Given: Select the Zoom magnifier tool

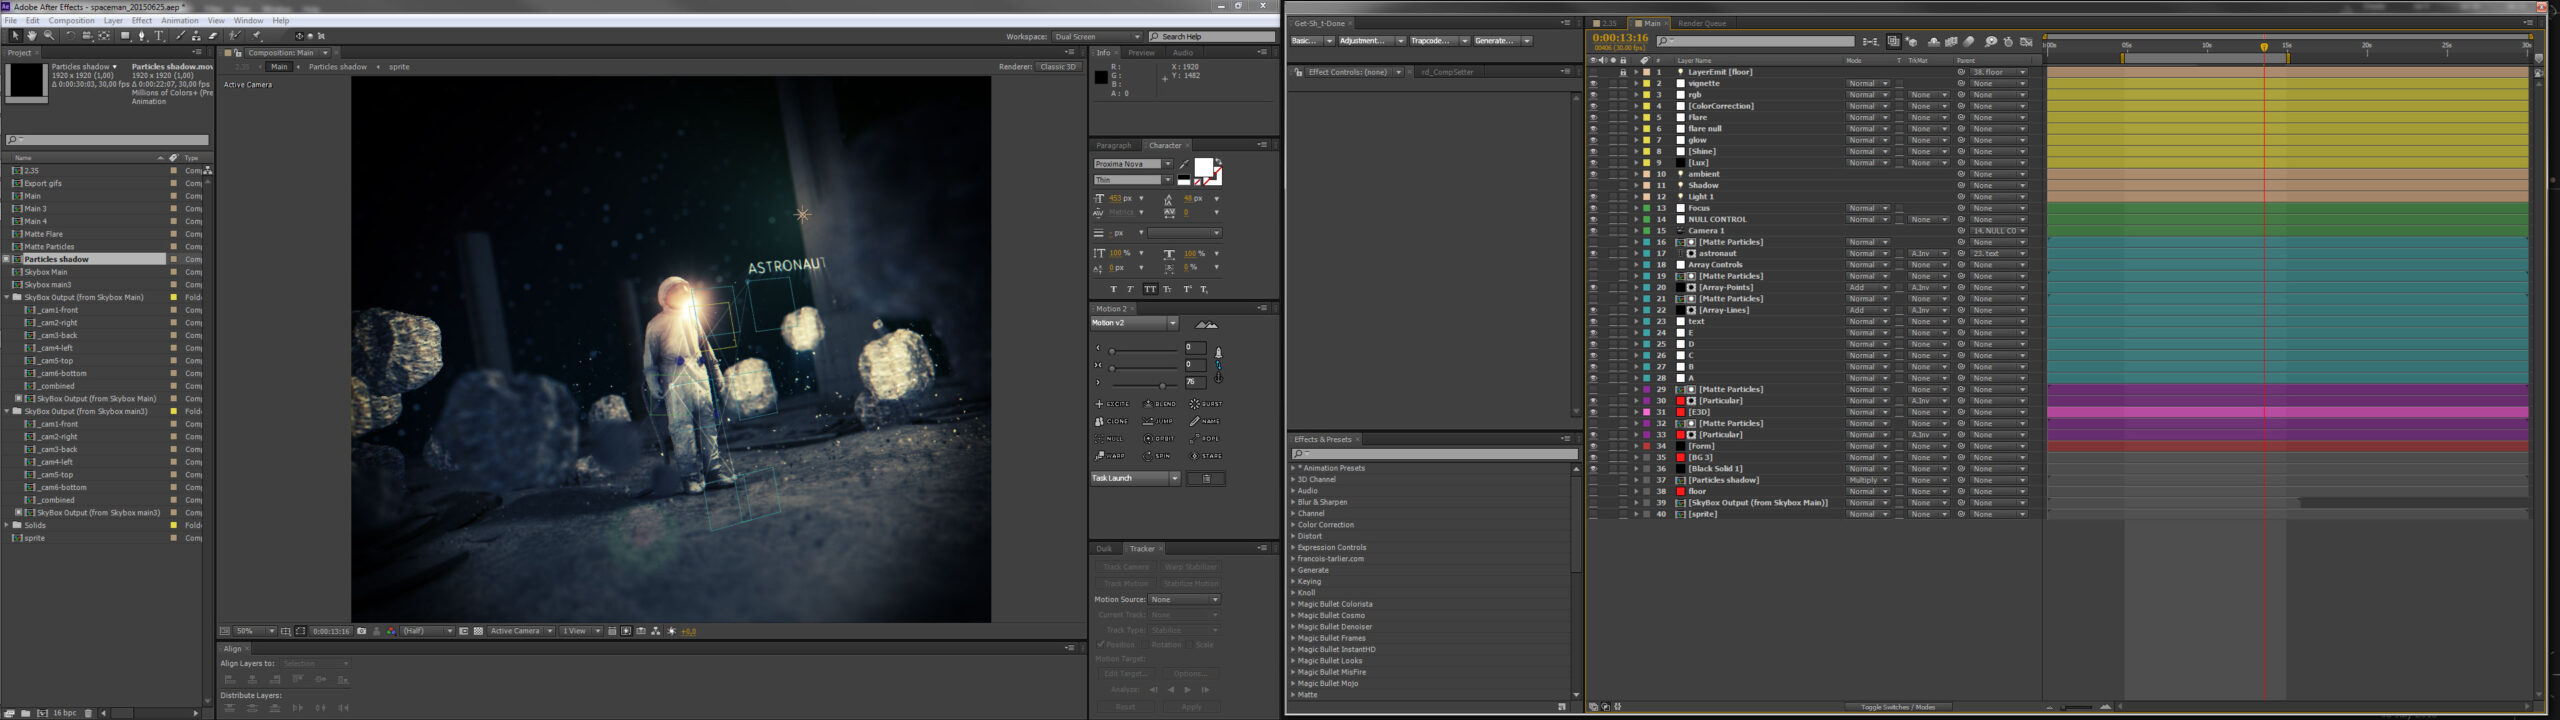Looking at the screenshot, I should tap(49, 36).
